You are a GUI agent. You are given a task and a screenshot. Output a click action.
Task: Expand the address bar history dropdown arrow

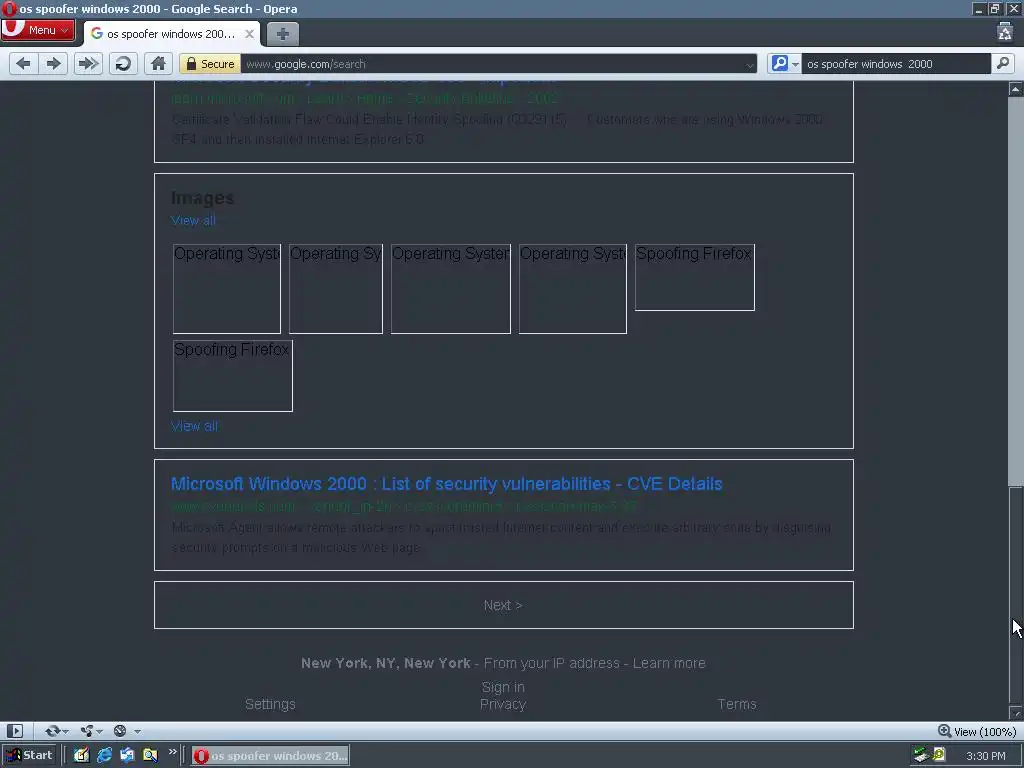coord(750,64)
